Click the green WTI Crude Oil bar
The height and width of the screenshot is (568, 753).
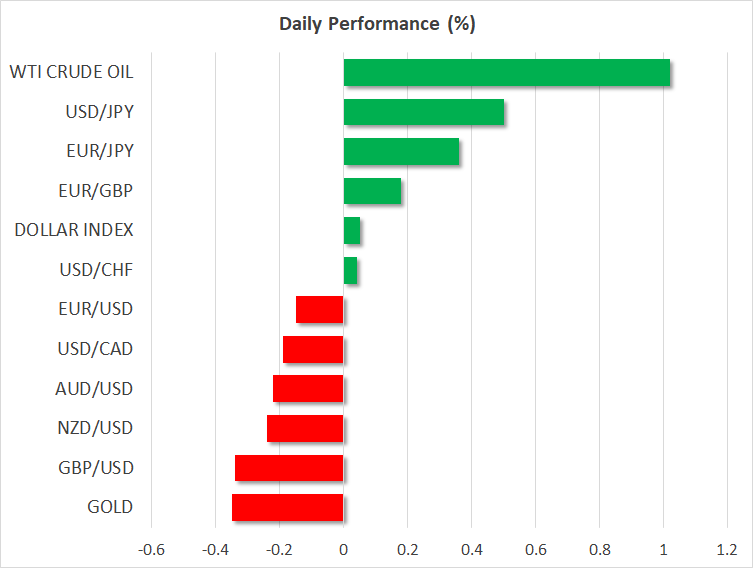coord(506,73)
